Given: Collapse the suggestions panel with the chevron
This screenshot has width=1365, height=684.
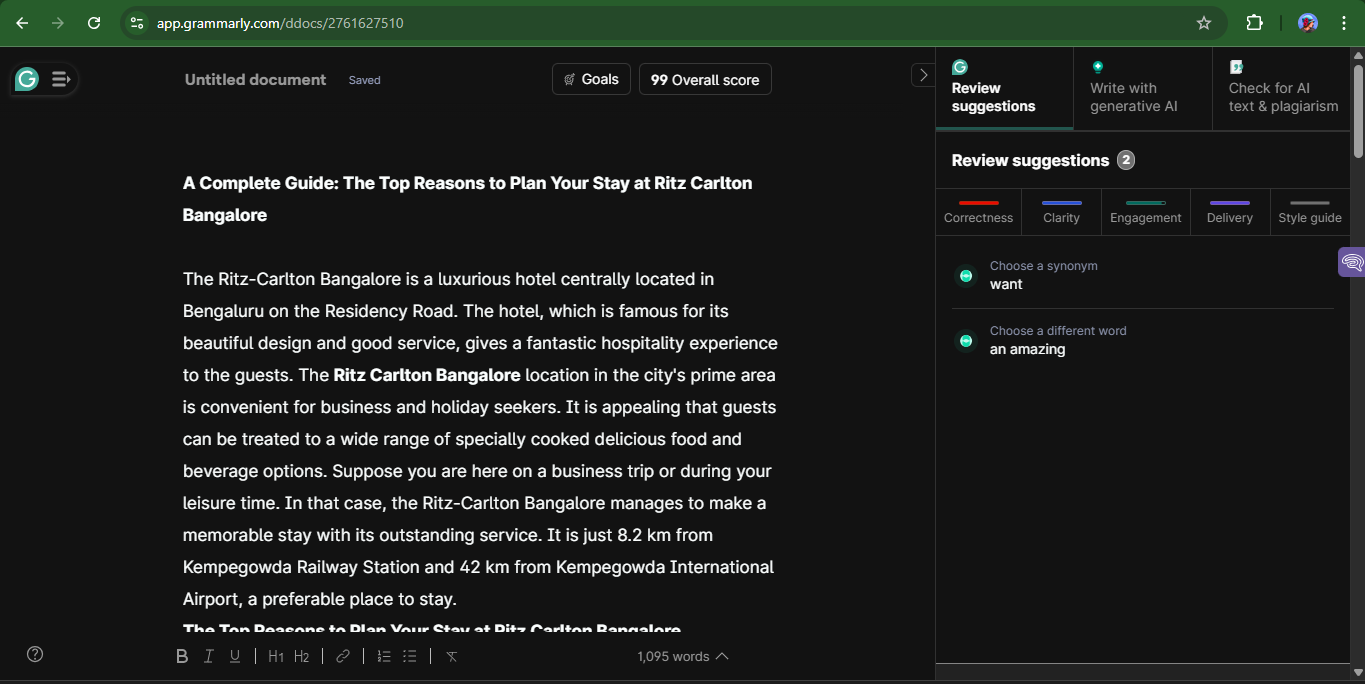Looking at the screenshot, I should pos(923,75).
